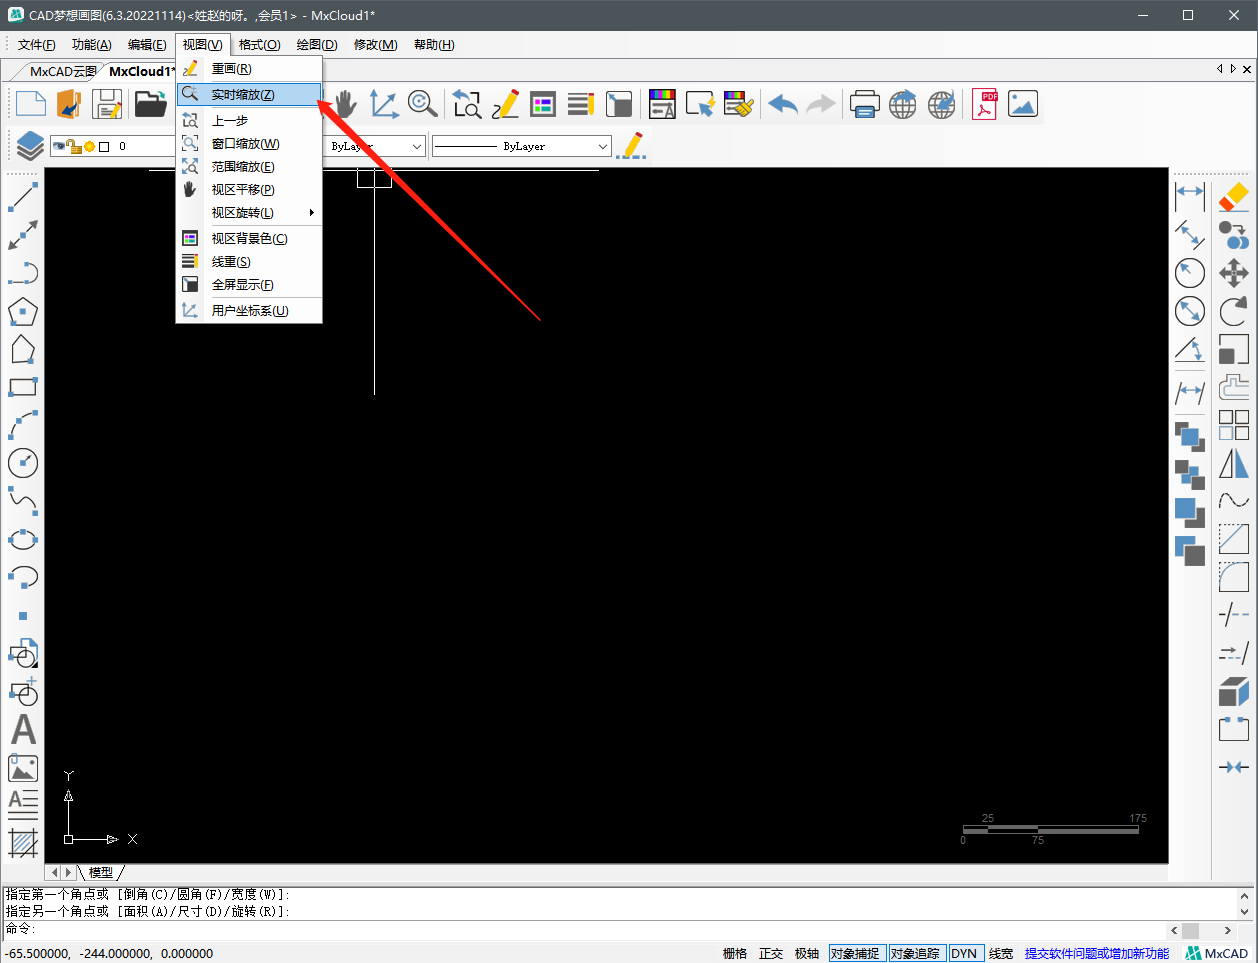Switch to the 模型 model tab
Viewport: 1258px width, 963px height.
(100, 872)
